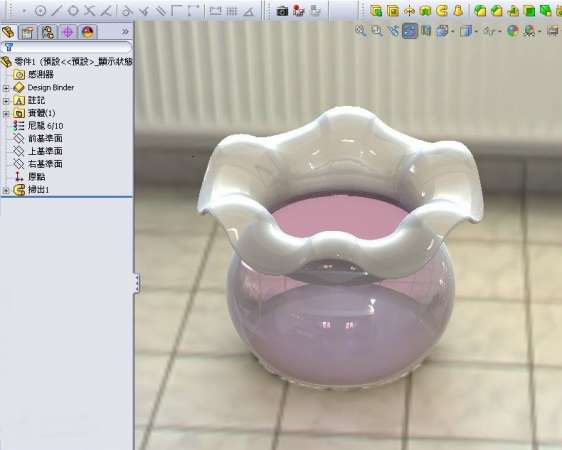Open DimXpertManager crosshair tab

point(67,32)
